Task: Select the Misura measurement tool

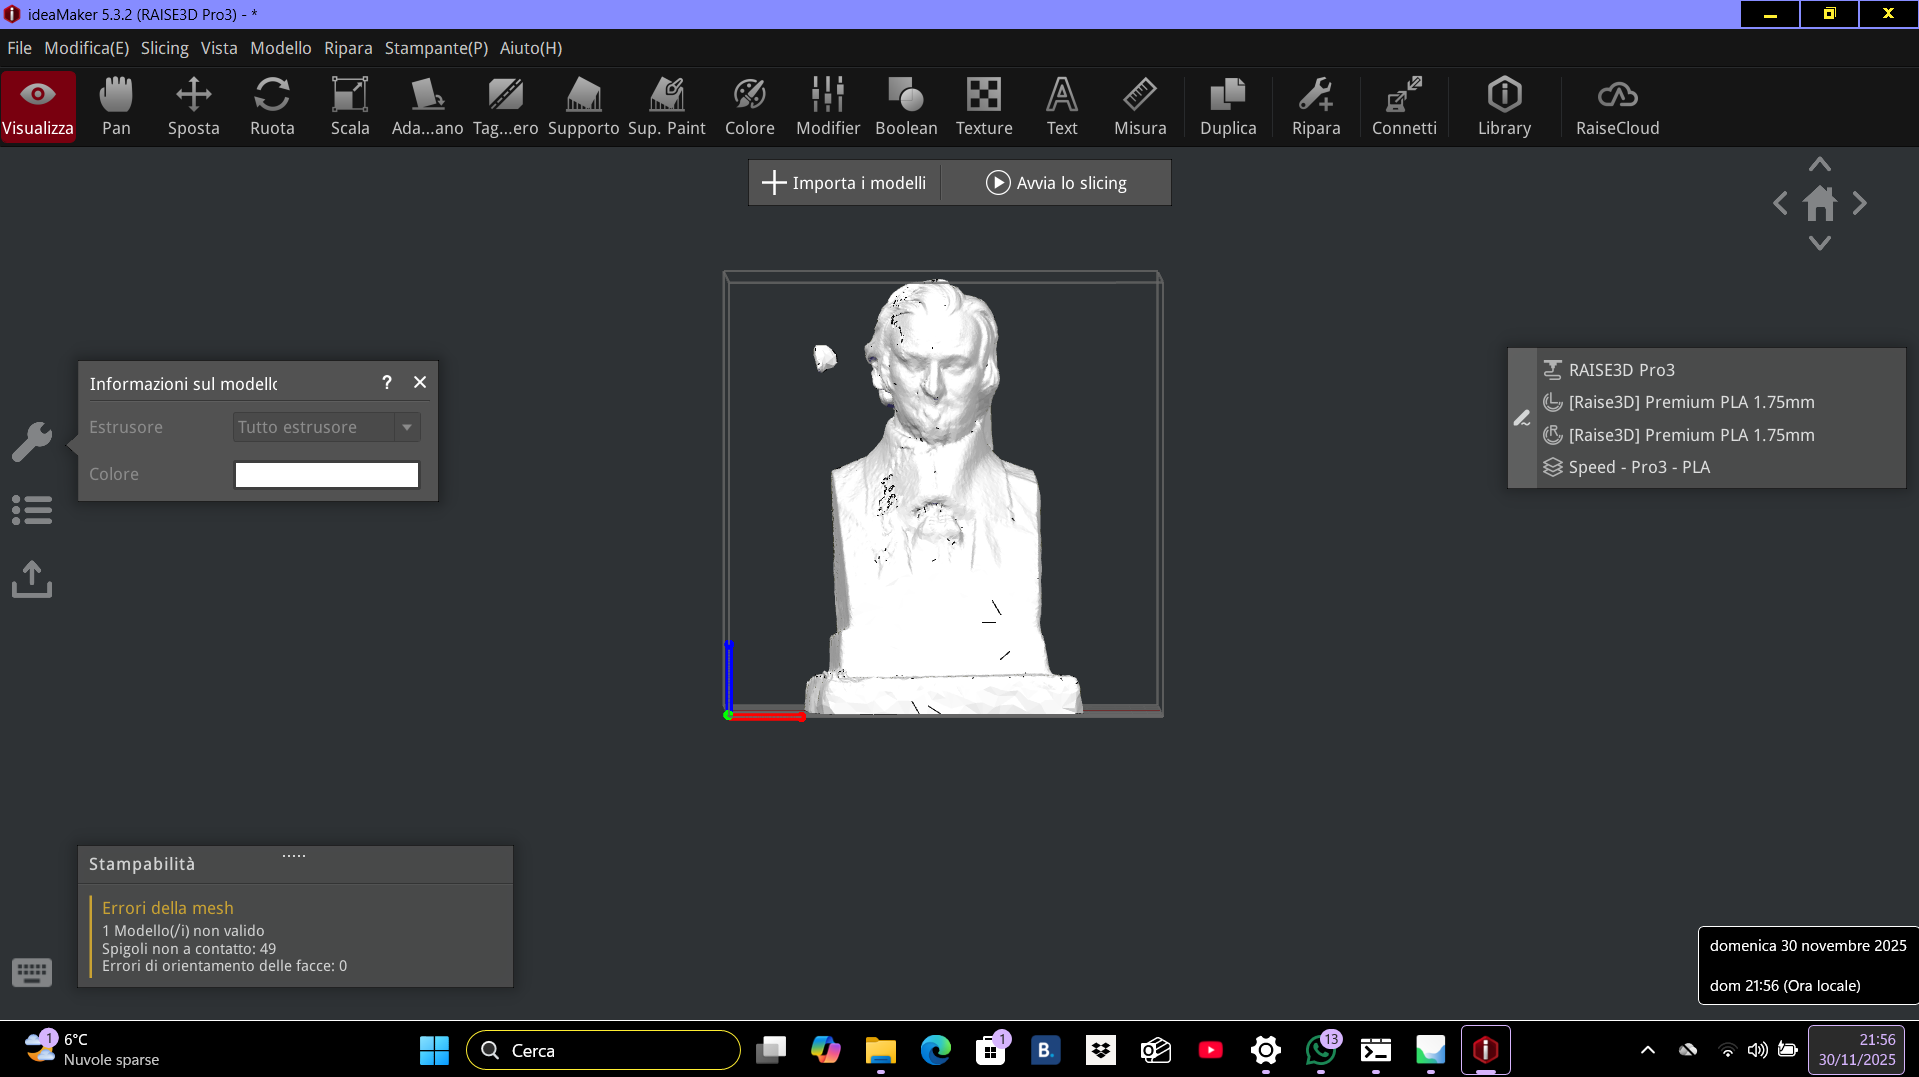Action: 1140,107
